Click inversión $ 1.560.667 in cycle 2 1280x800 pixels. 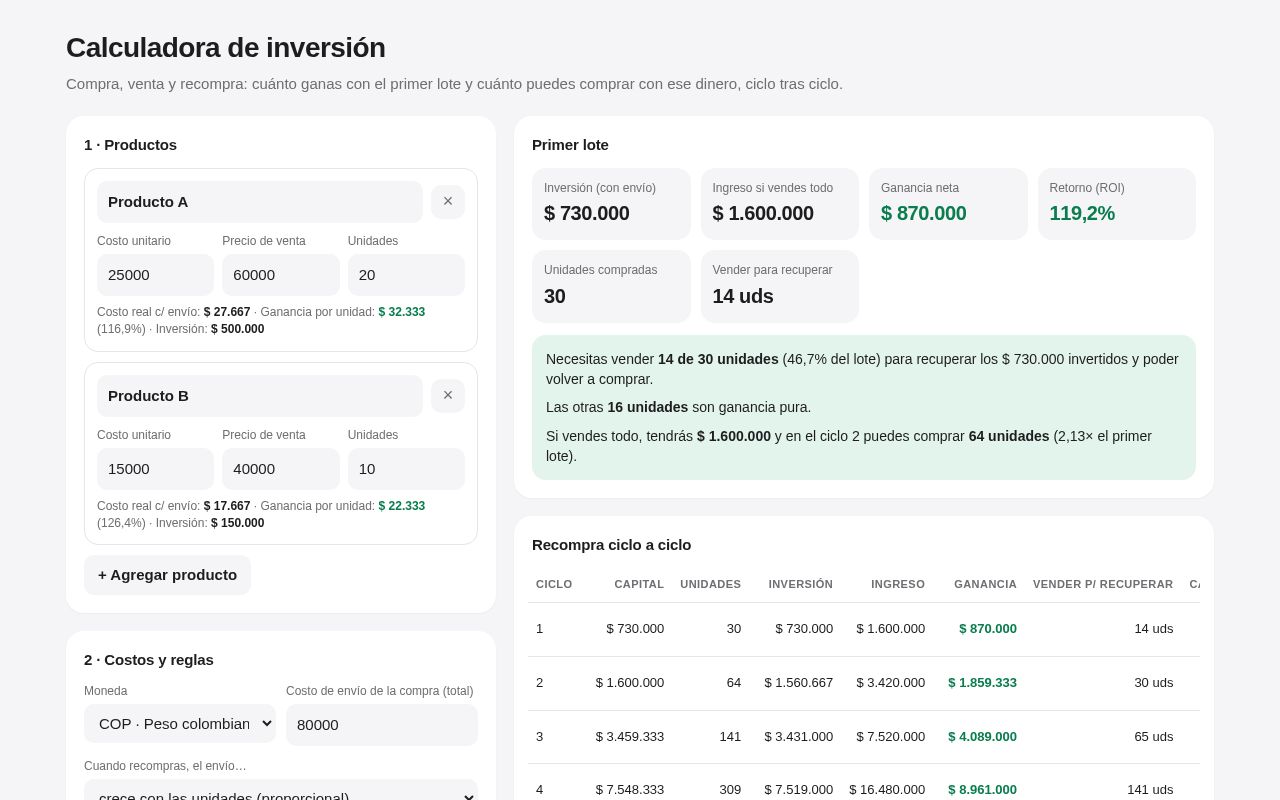coord(799,683)
